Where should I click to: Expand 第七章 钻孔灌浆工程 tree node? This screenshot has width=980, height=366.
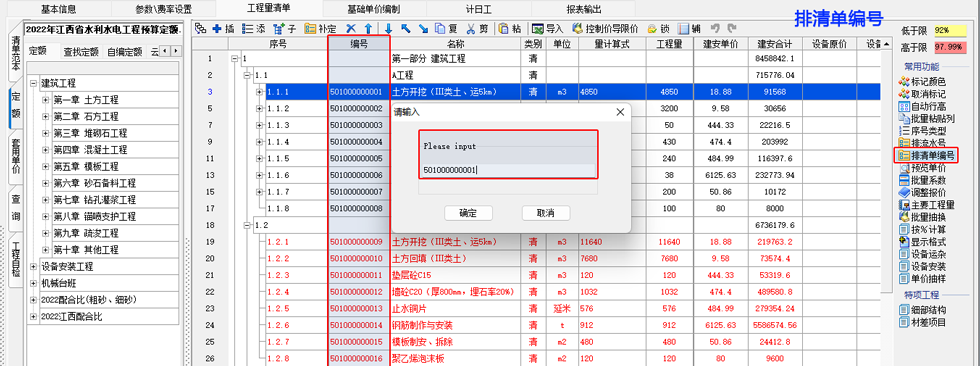(45, 200)
